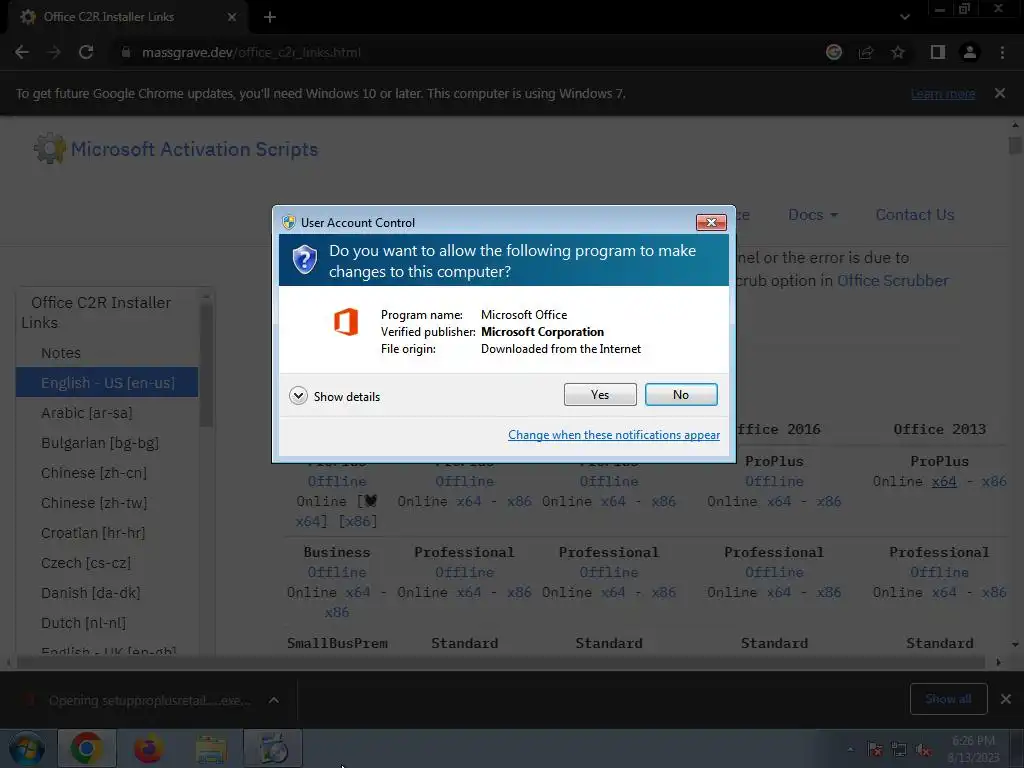Click the setupproplusretail exe download item

pyautogui.click(x=138, y=700)
